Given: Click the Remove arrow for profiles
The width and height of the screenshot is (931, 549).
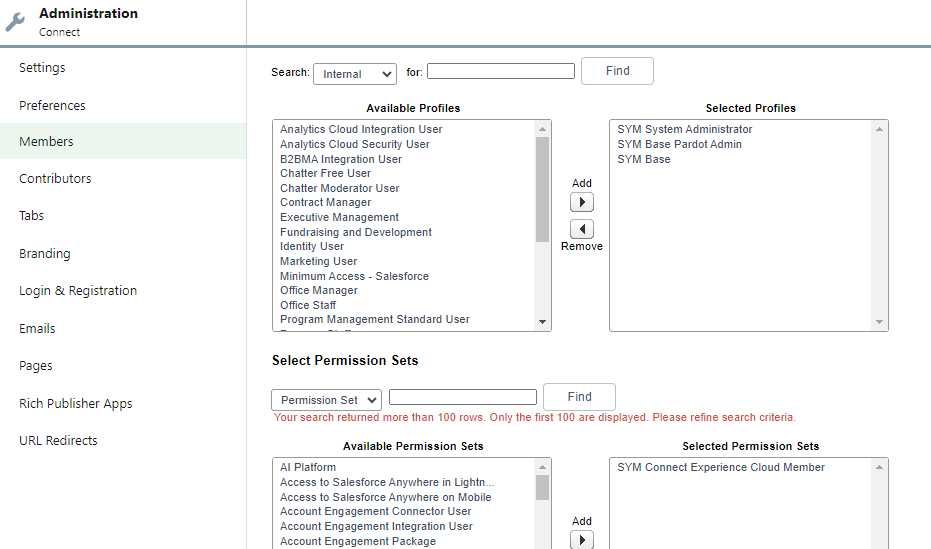Looking at the screenshot, I should coord(582,229).
